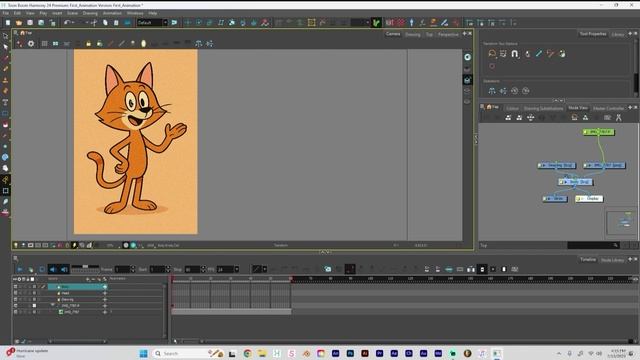The image size is (640, 360).
Task: Open the Master Controller tab
Action: pos(608,108)
